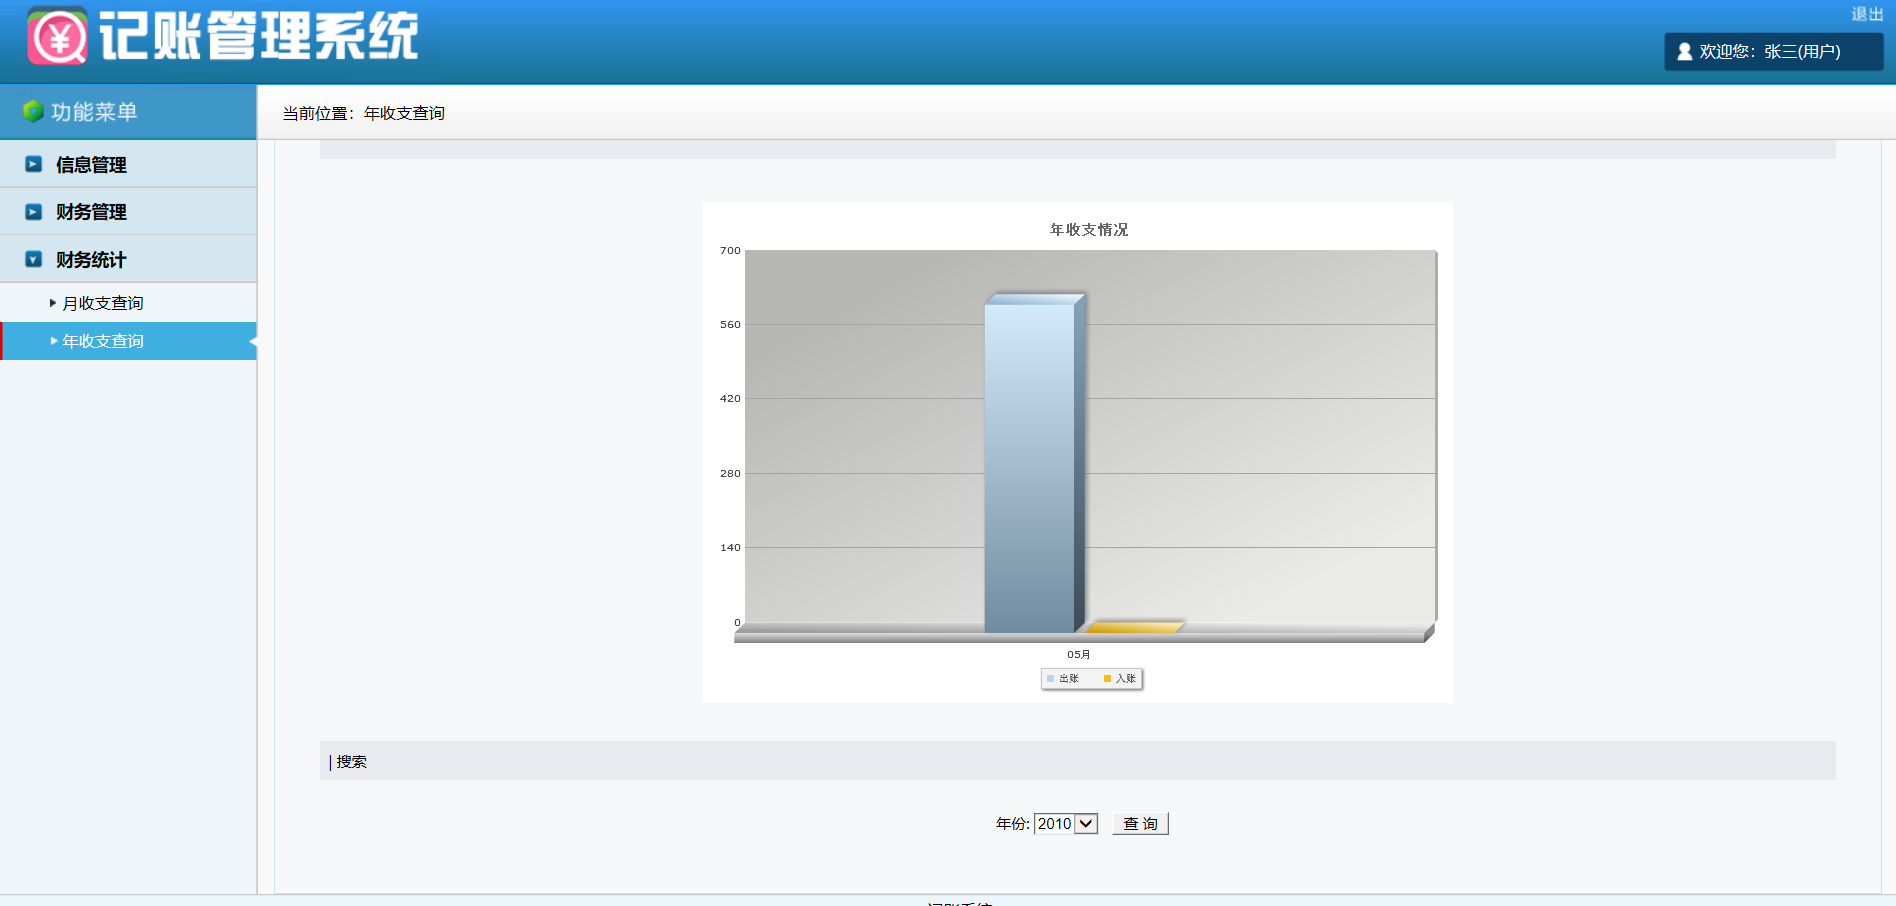Click the green cube icon beside 功能菜单

coord(33,111)
